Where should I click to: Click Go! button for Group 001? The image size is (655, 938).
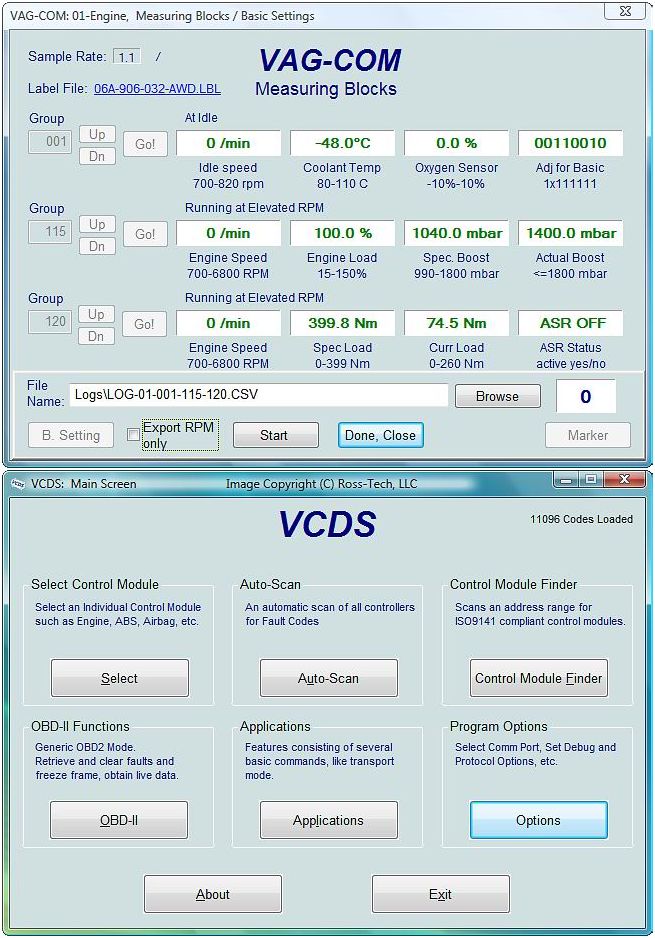coord(145,144)
